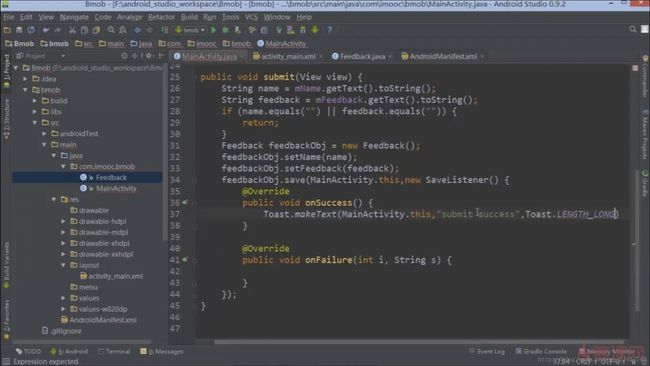Viewport: 650px width, 366px height.
Task: Click the MainActivity breadcrumb
Action: point(281,44)
